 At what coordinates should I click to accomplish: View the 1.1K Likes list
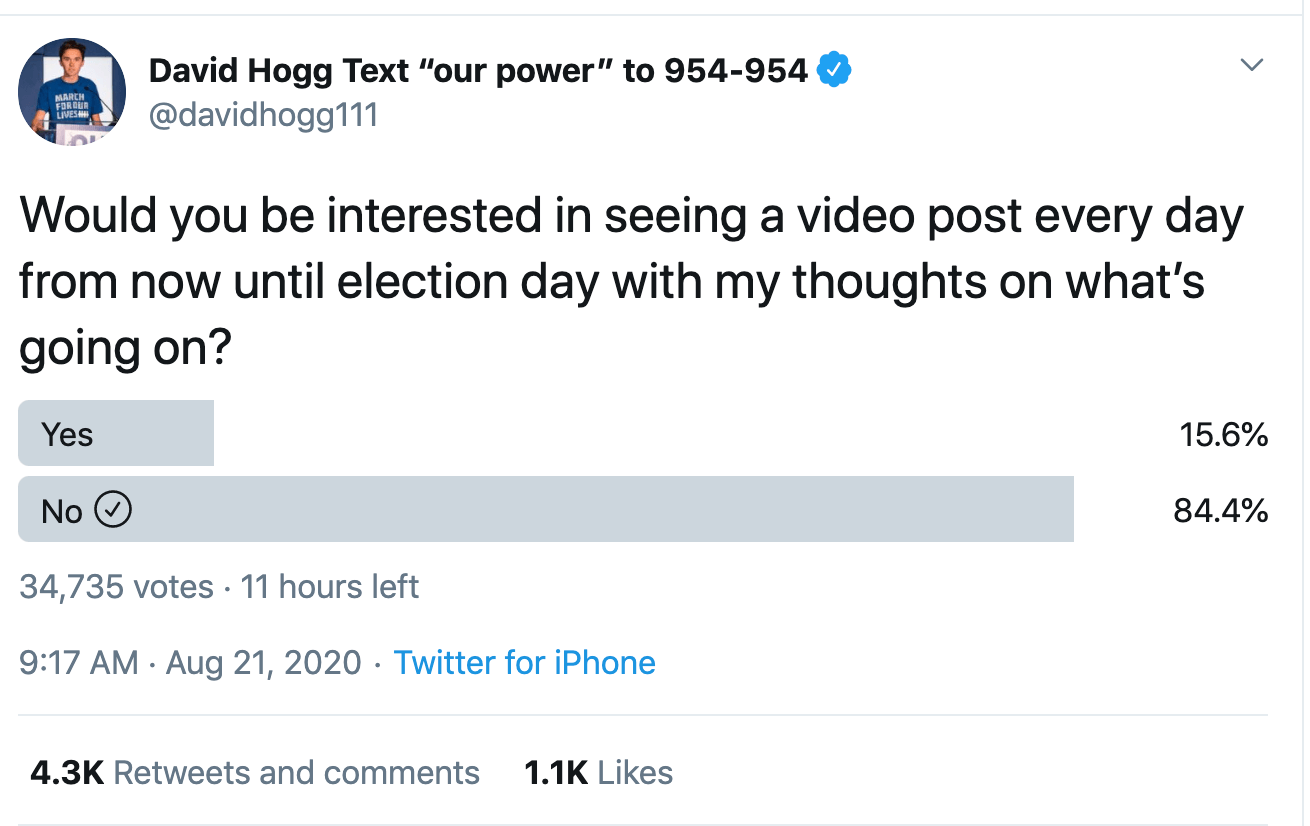pyautogui.click(x=598, y=773)
